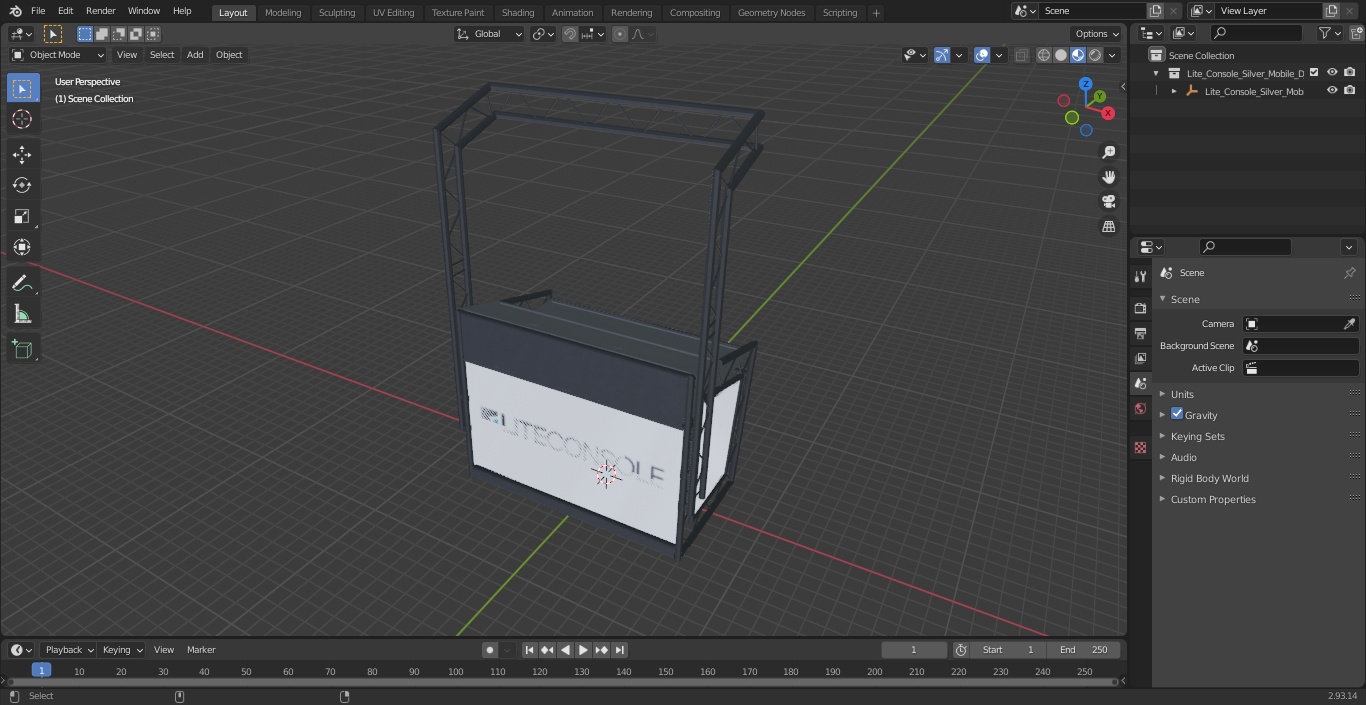Open Global transform orientation dropdown
The image size is (1366, 705).
coord(490,34)
